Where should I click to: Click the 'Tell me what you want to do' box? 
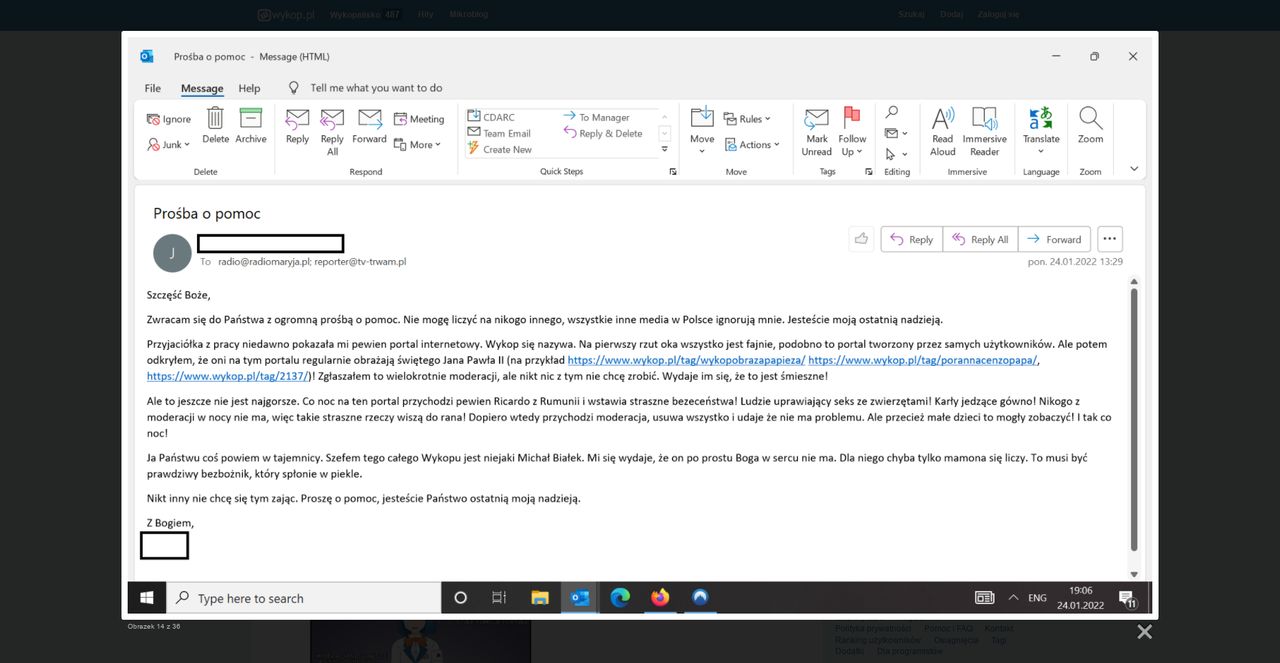[376, 88]
